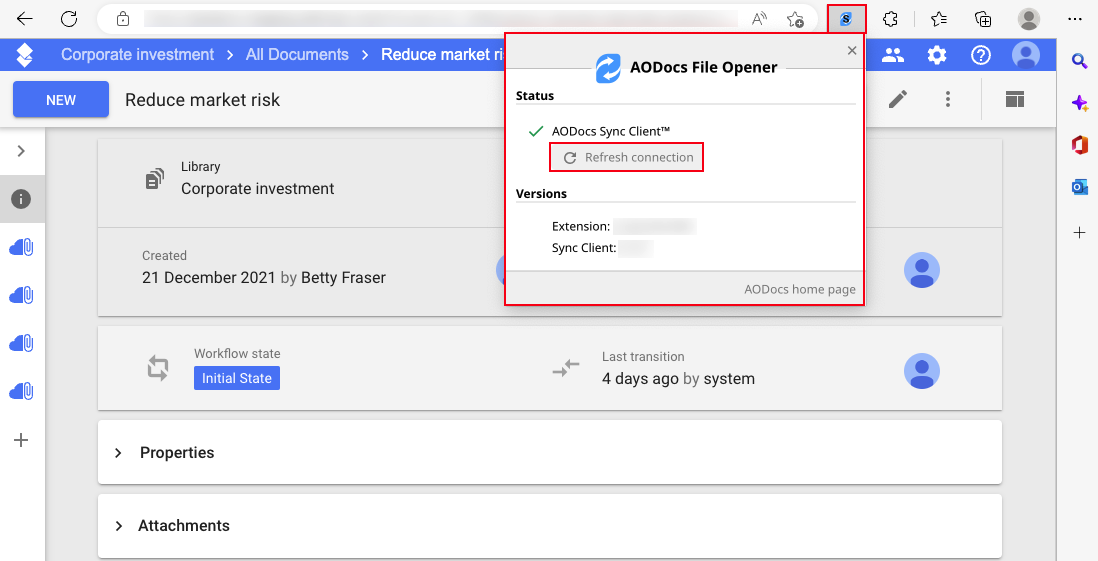The height and width of the screenshot is (561, 1098).
Task: Open the Favorites list icon
Action: pos(939,19)
